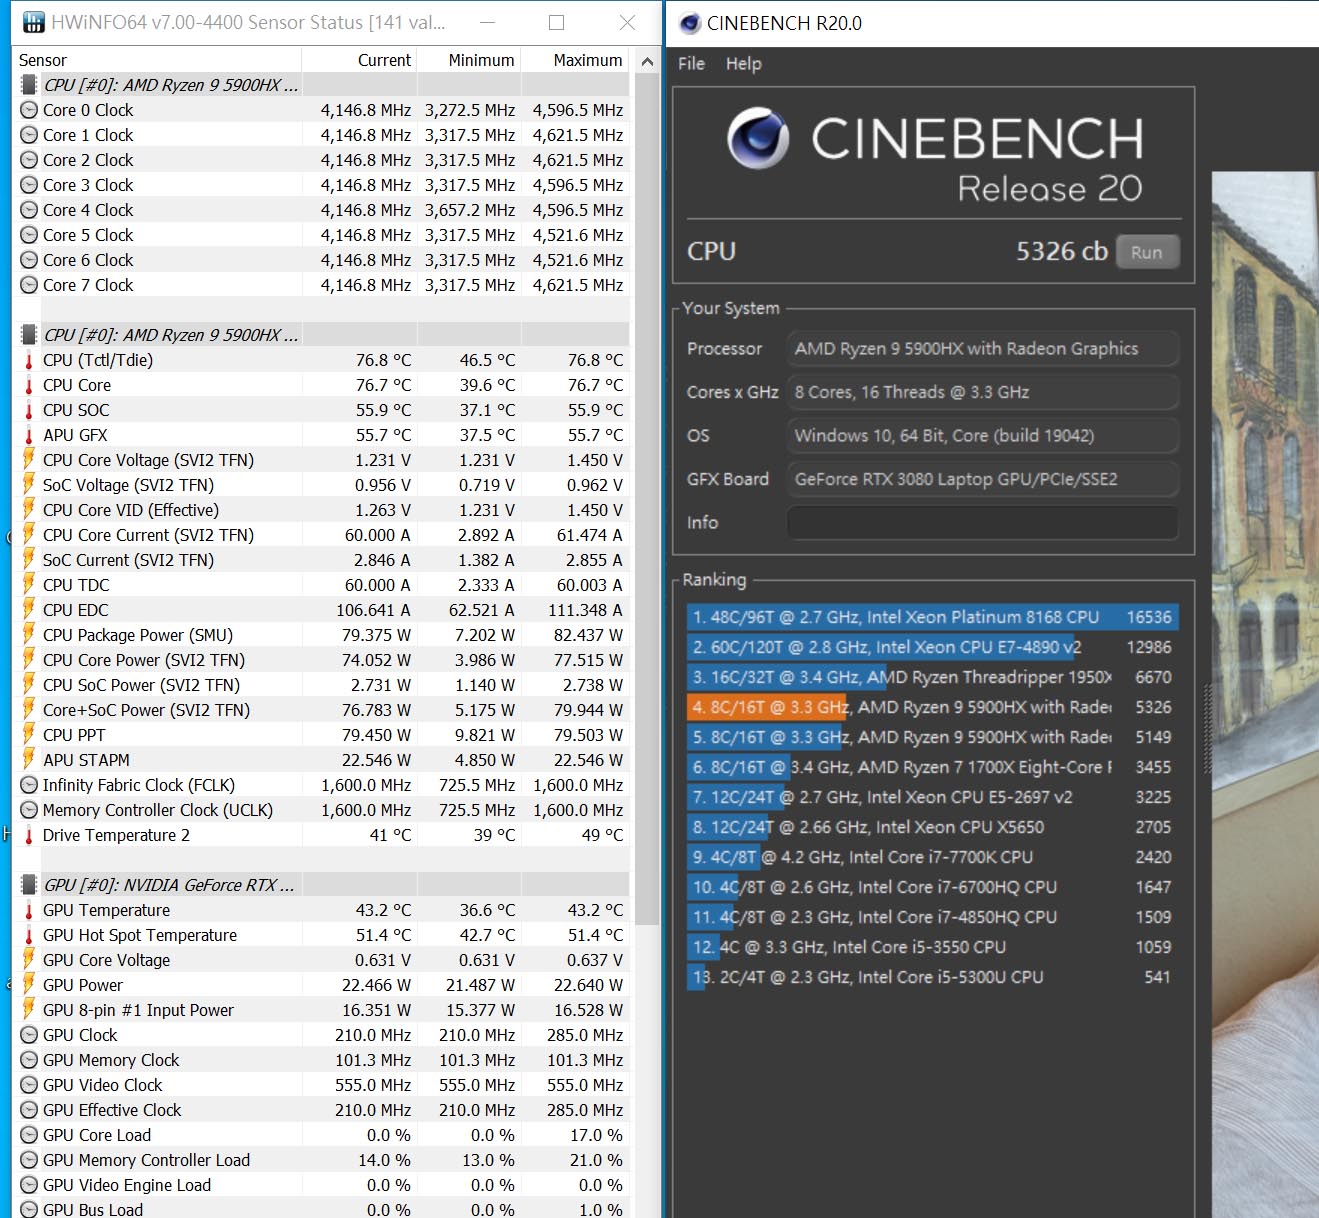Click the thermometer icon beside GPU Hot Spot Temperature
This screenshot has width=1319, height=1218.
(x=29, y=935)
